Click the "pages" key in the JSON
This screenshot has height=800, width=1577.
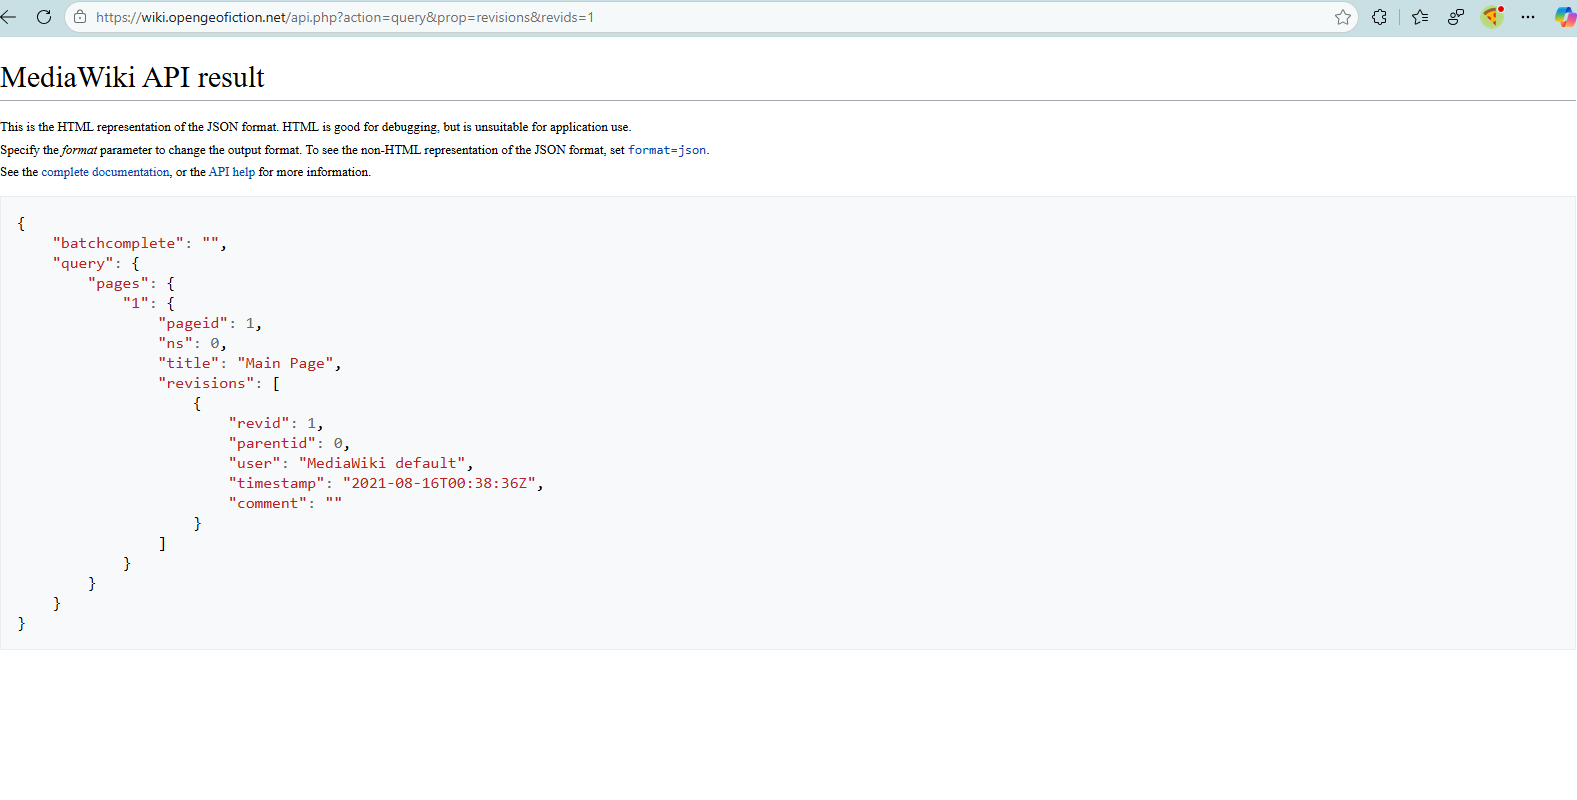(118, 283)
